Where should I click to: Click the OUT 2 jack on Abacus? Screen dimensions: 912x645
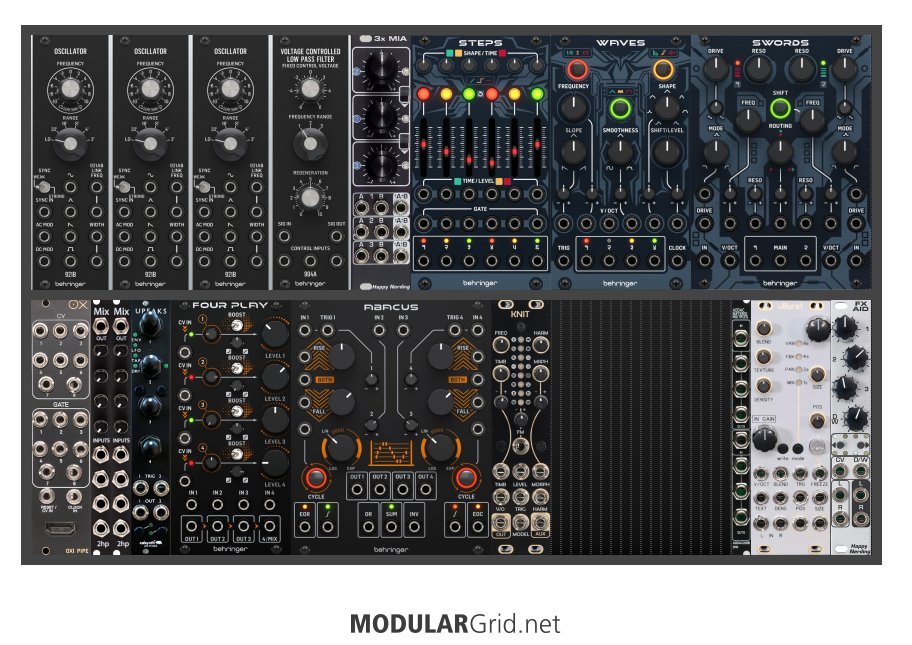click(379, 489)
